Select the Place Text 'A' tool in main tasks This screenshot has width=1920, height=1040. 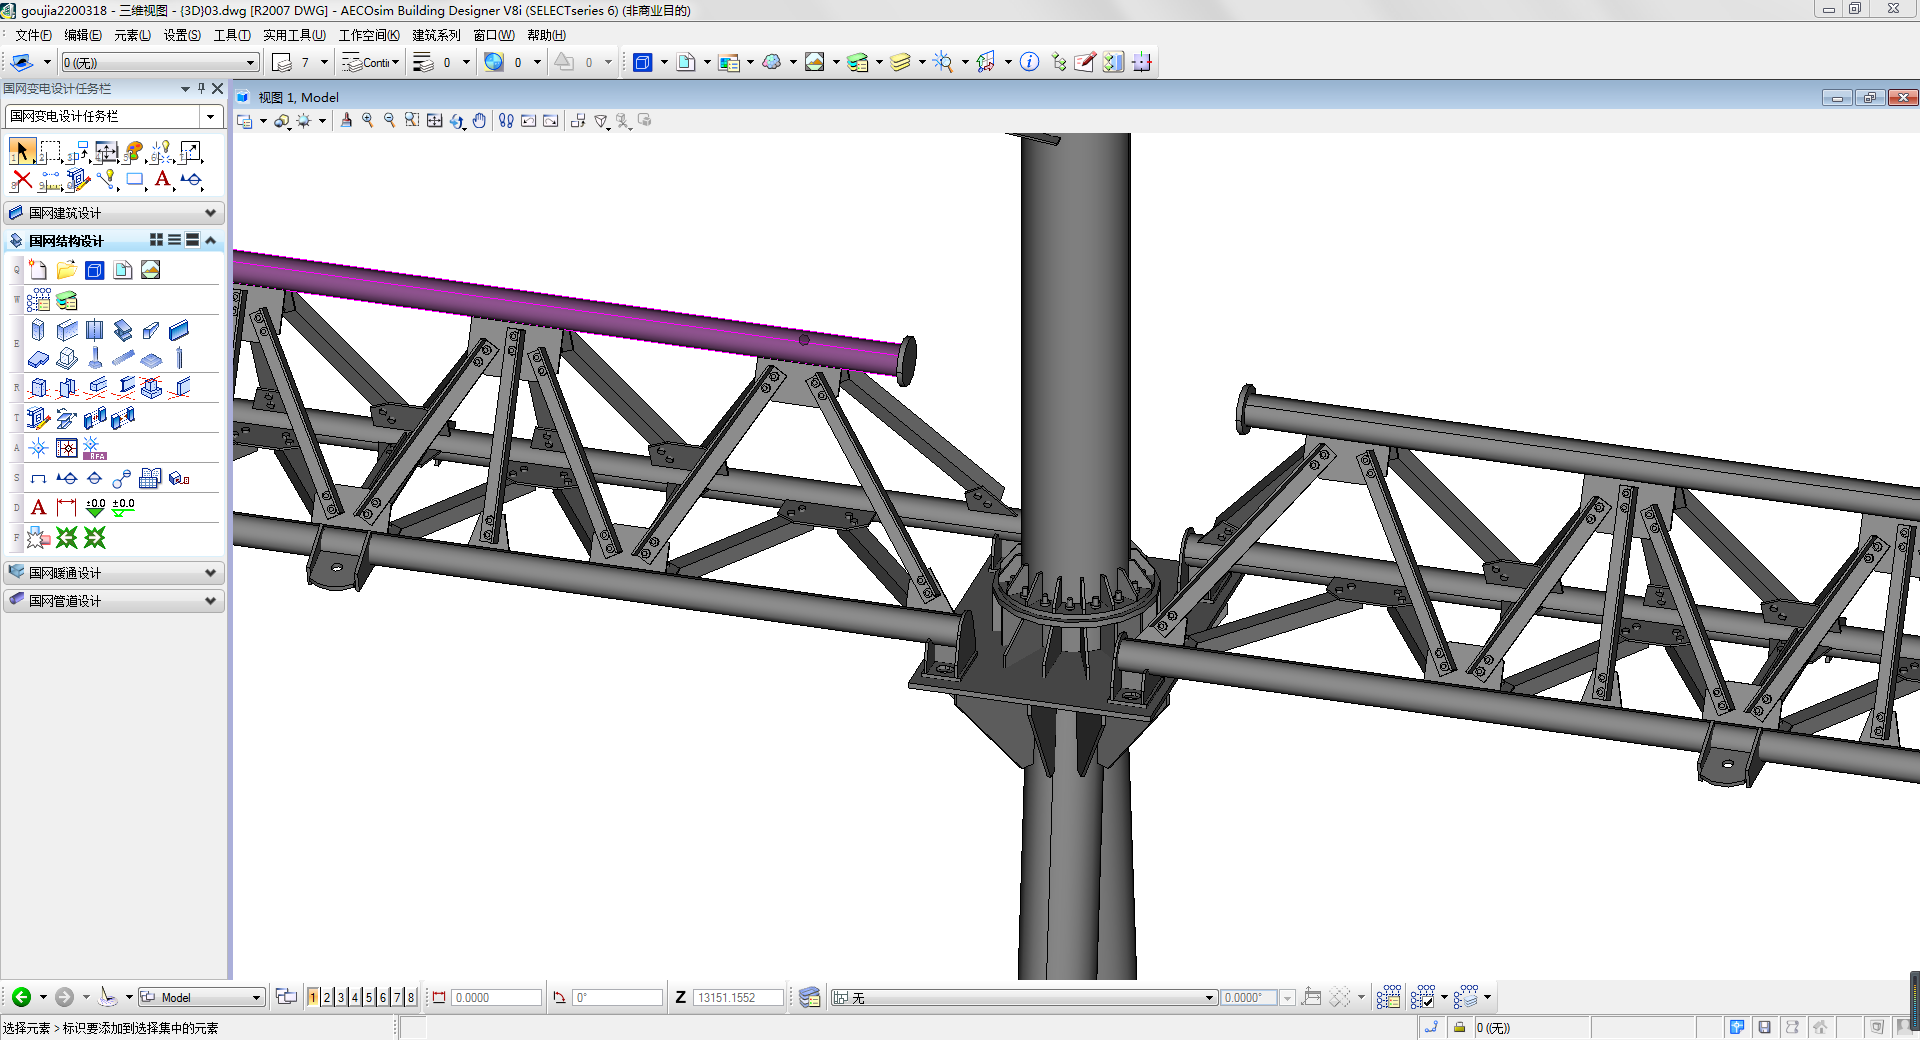(162, 181)
